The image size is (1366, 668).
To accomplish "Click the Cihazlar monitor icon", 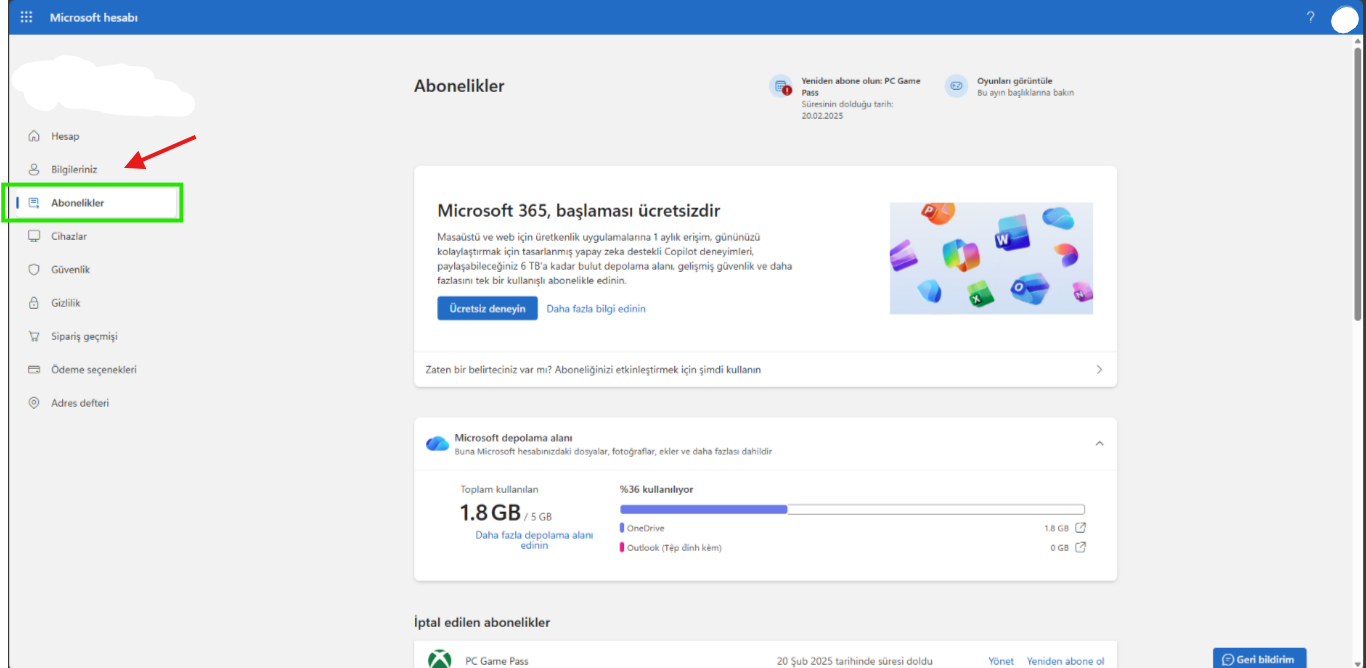I will click(34, 236).
